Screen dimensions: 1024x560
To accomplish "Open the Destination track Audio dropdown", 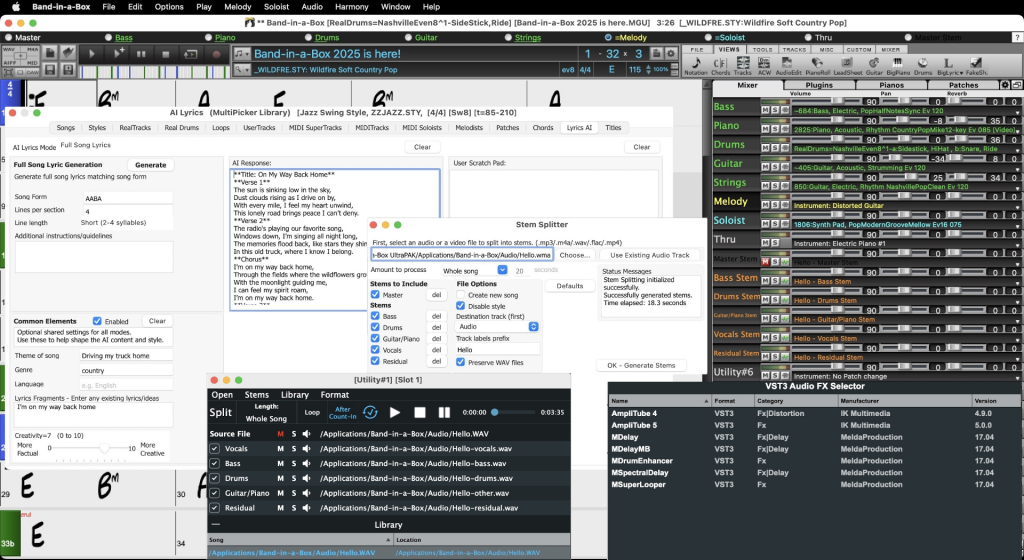I will coord(498,326).
